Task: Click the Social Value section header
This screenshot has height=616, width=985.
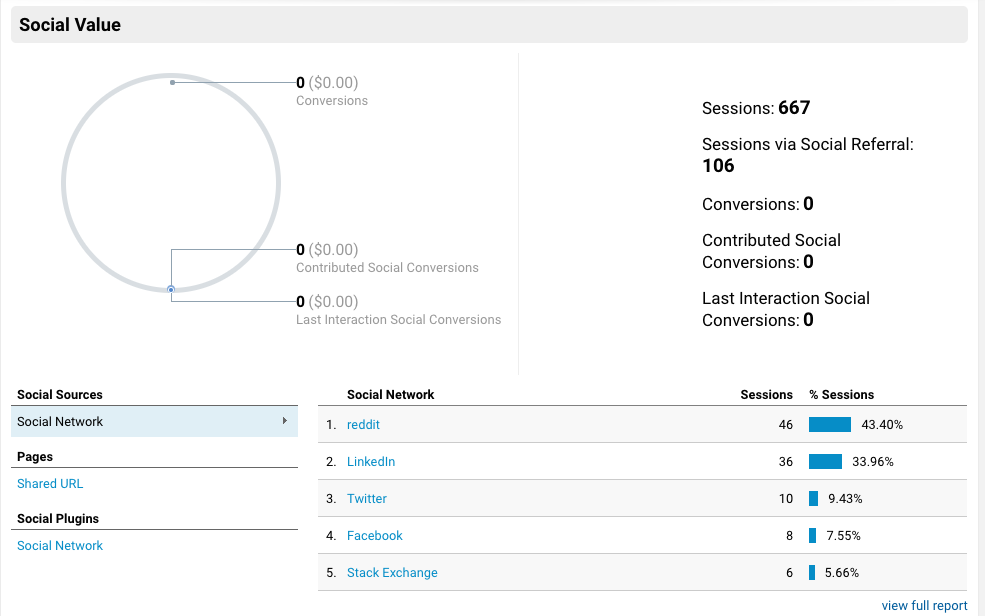Action: [70, 25]
